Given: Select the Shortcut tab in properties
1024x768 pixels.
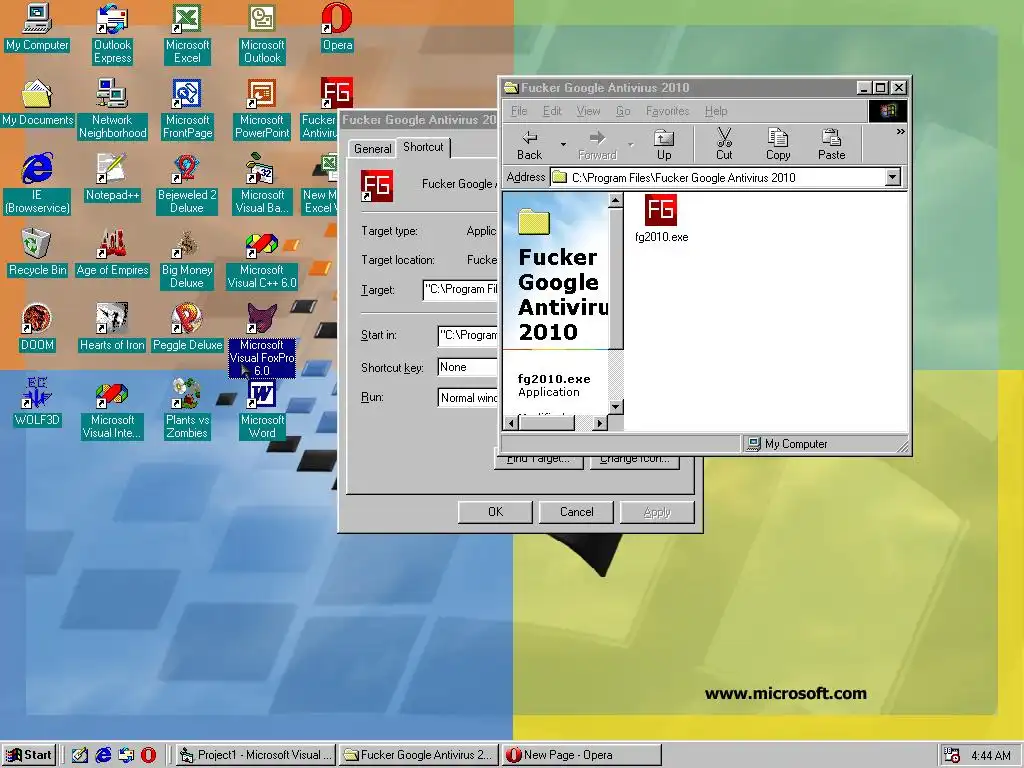Looking at the screenshot, I should (423, 147).
